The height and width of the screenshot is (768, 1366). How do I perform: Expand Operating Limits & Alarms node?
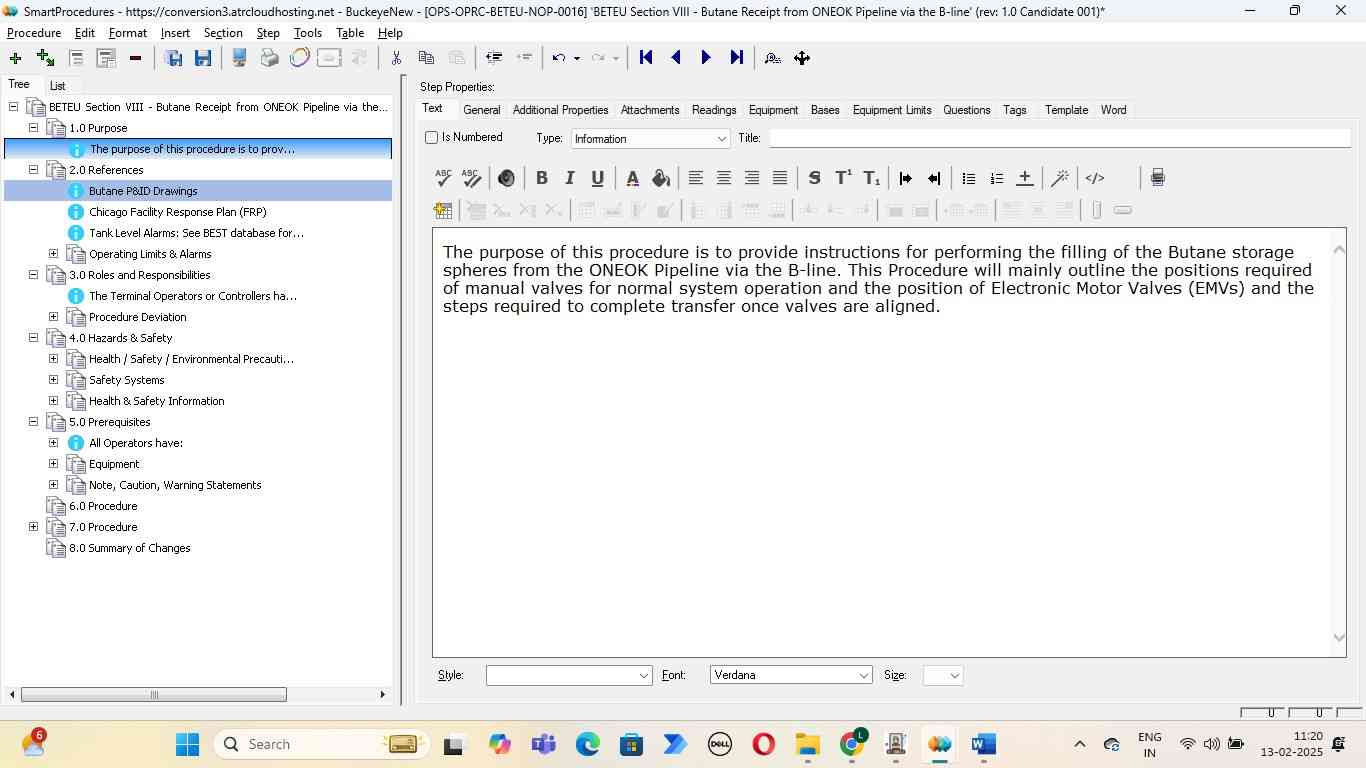coord(53,254)
